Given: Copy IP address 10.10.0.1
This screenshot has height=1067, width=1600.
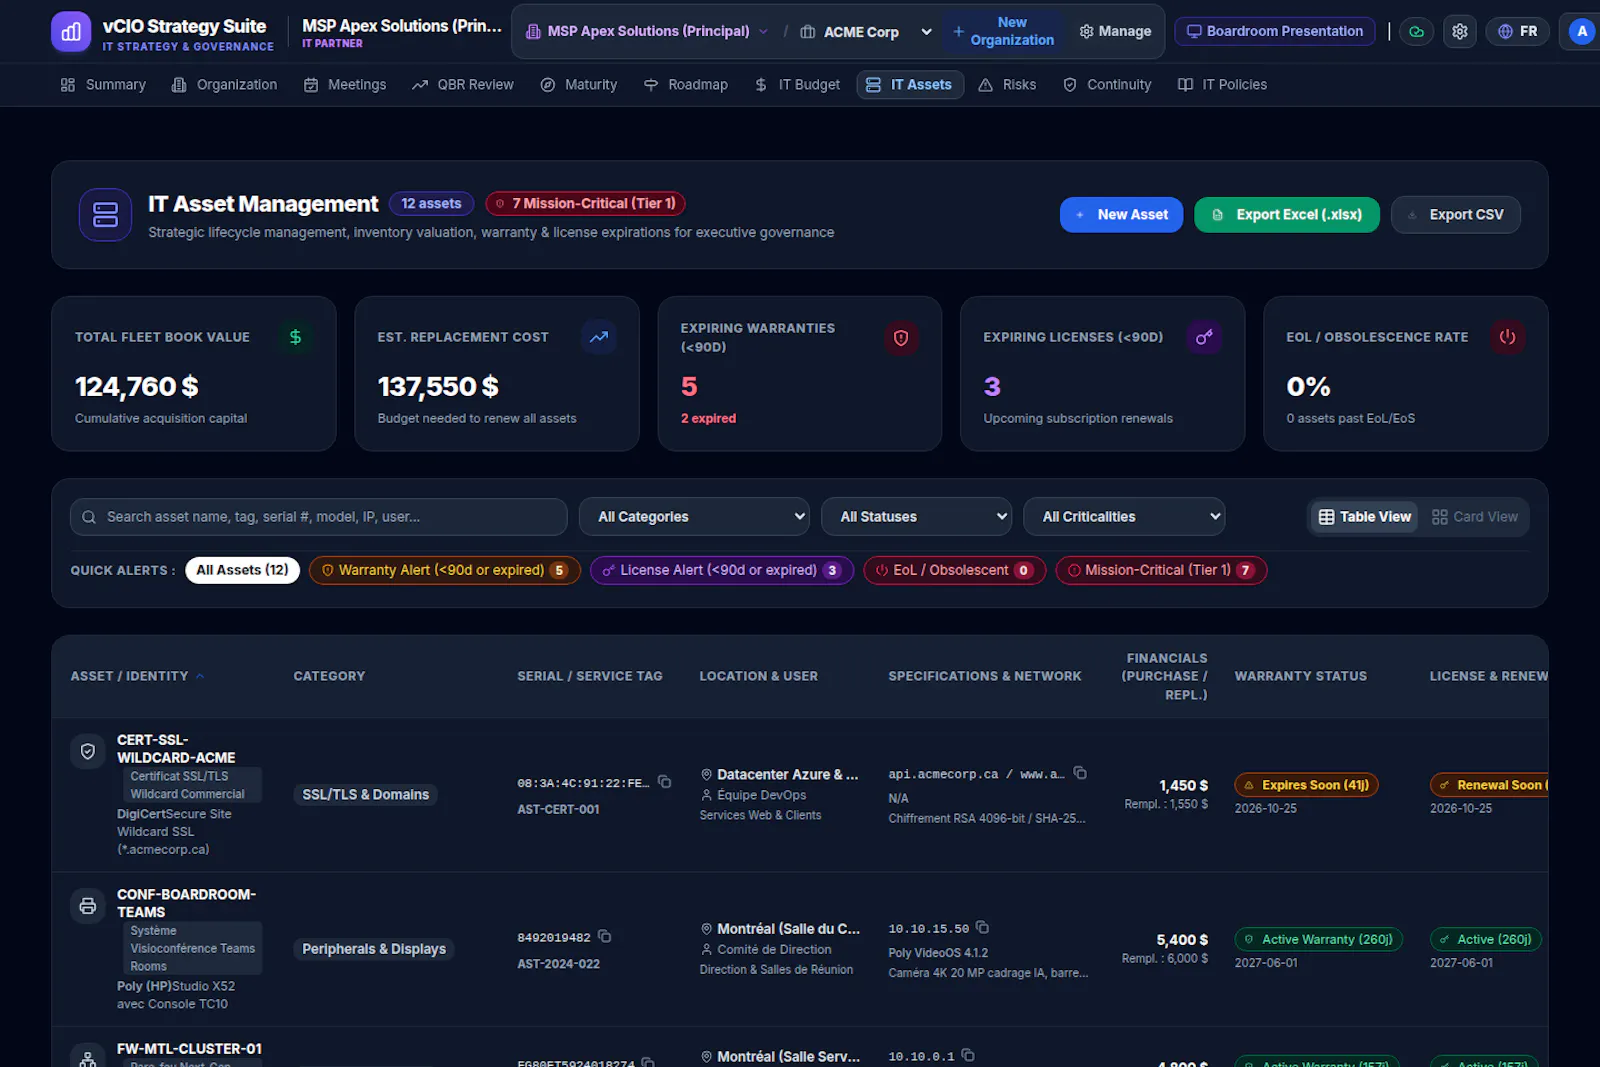Looking at the screenshot, I should (968, 1055).
